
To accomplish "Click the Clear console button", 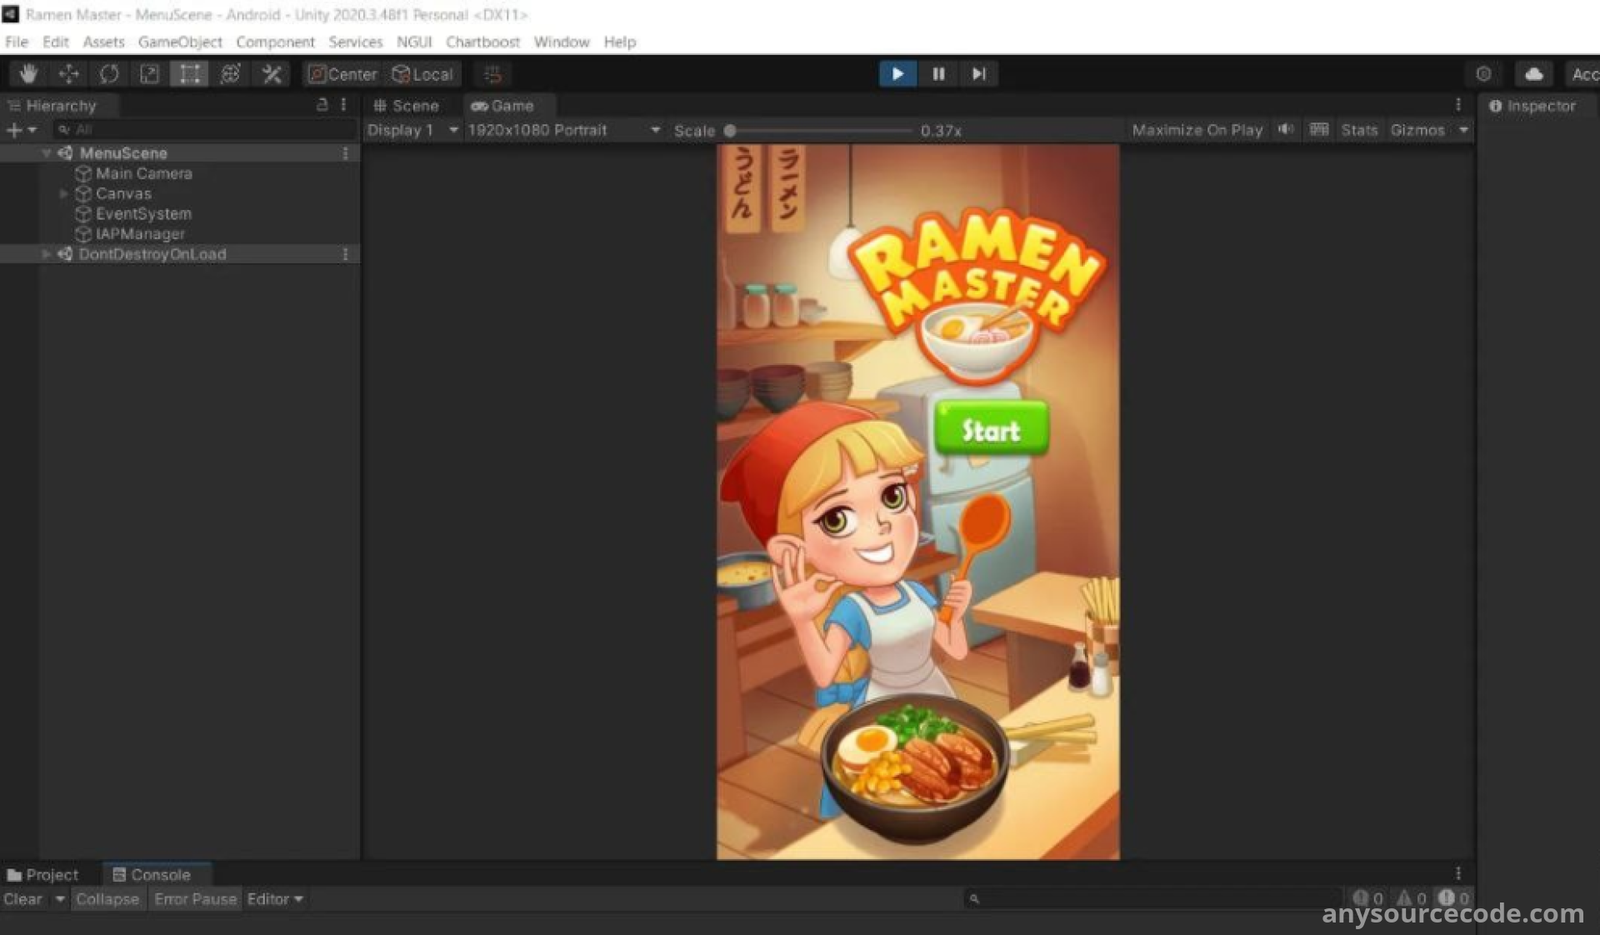I will 23,899.
